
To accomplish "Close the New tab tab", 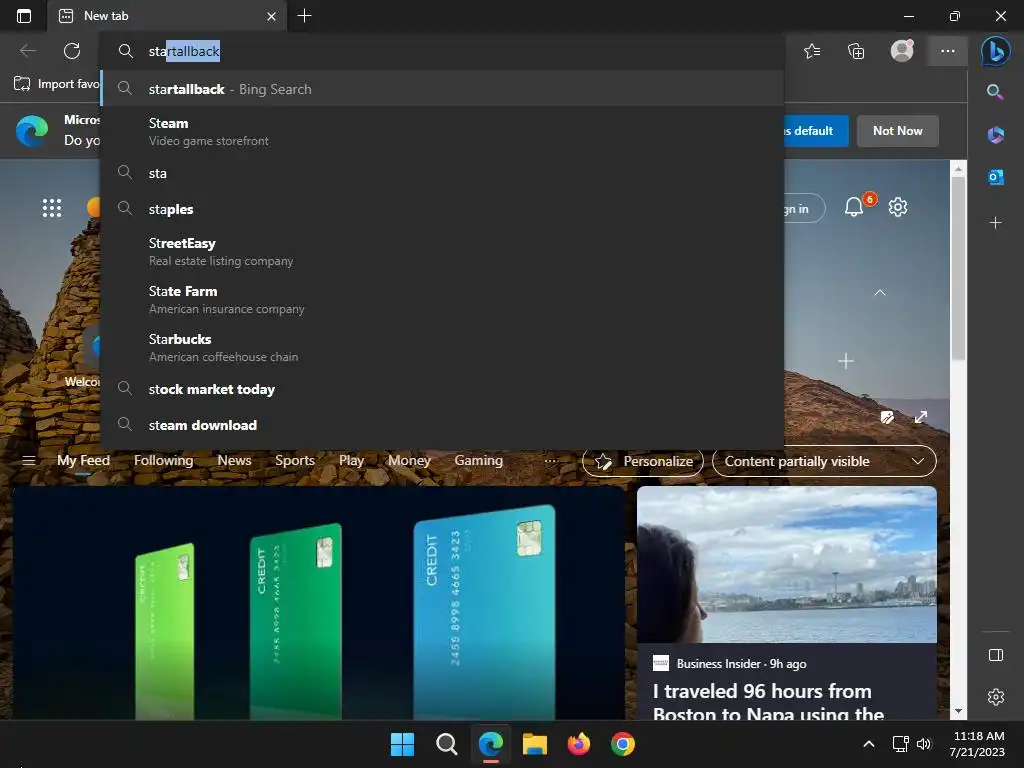I will coord(272,16).
